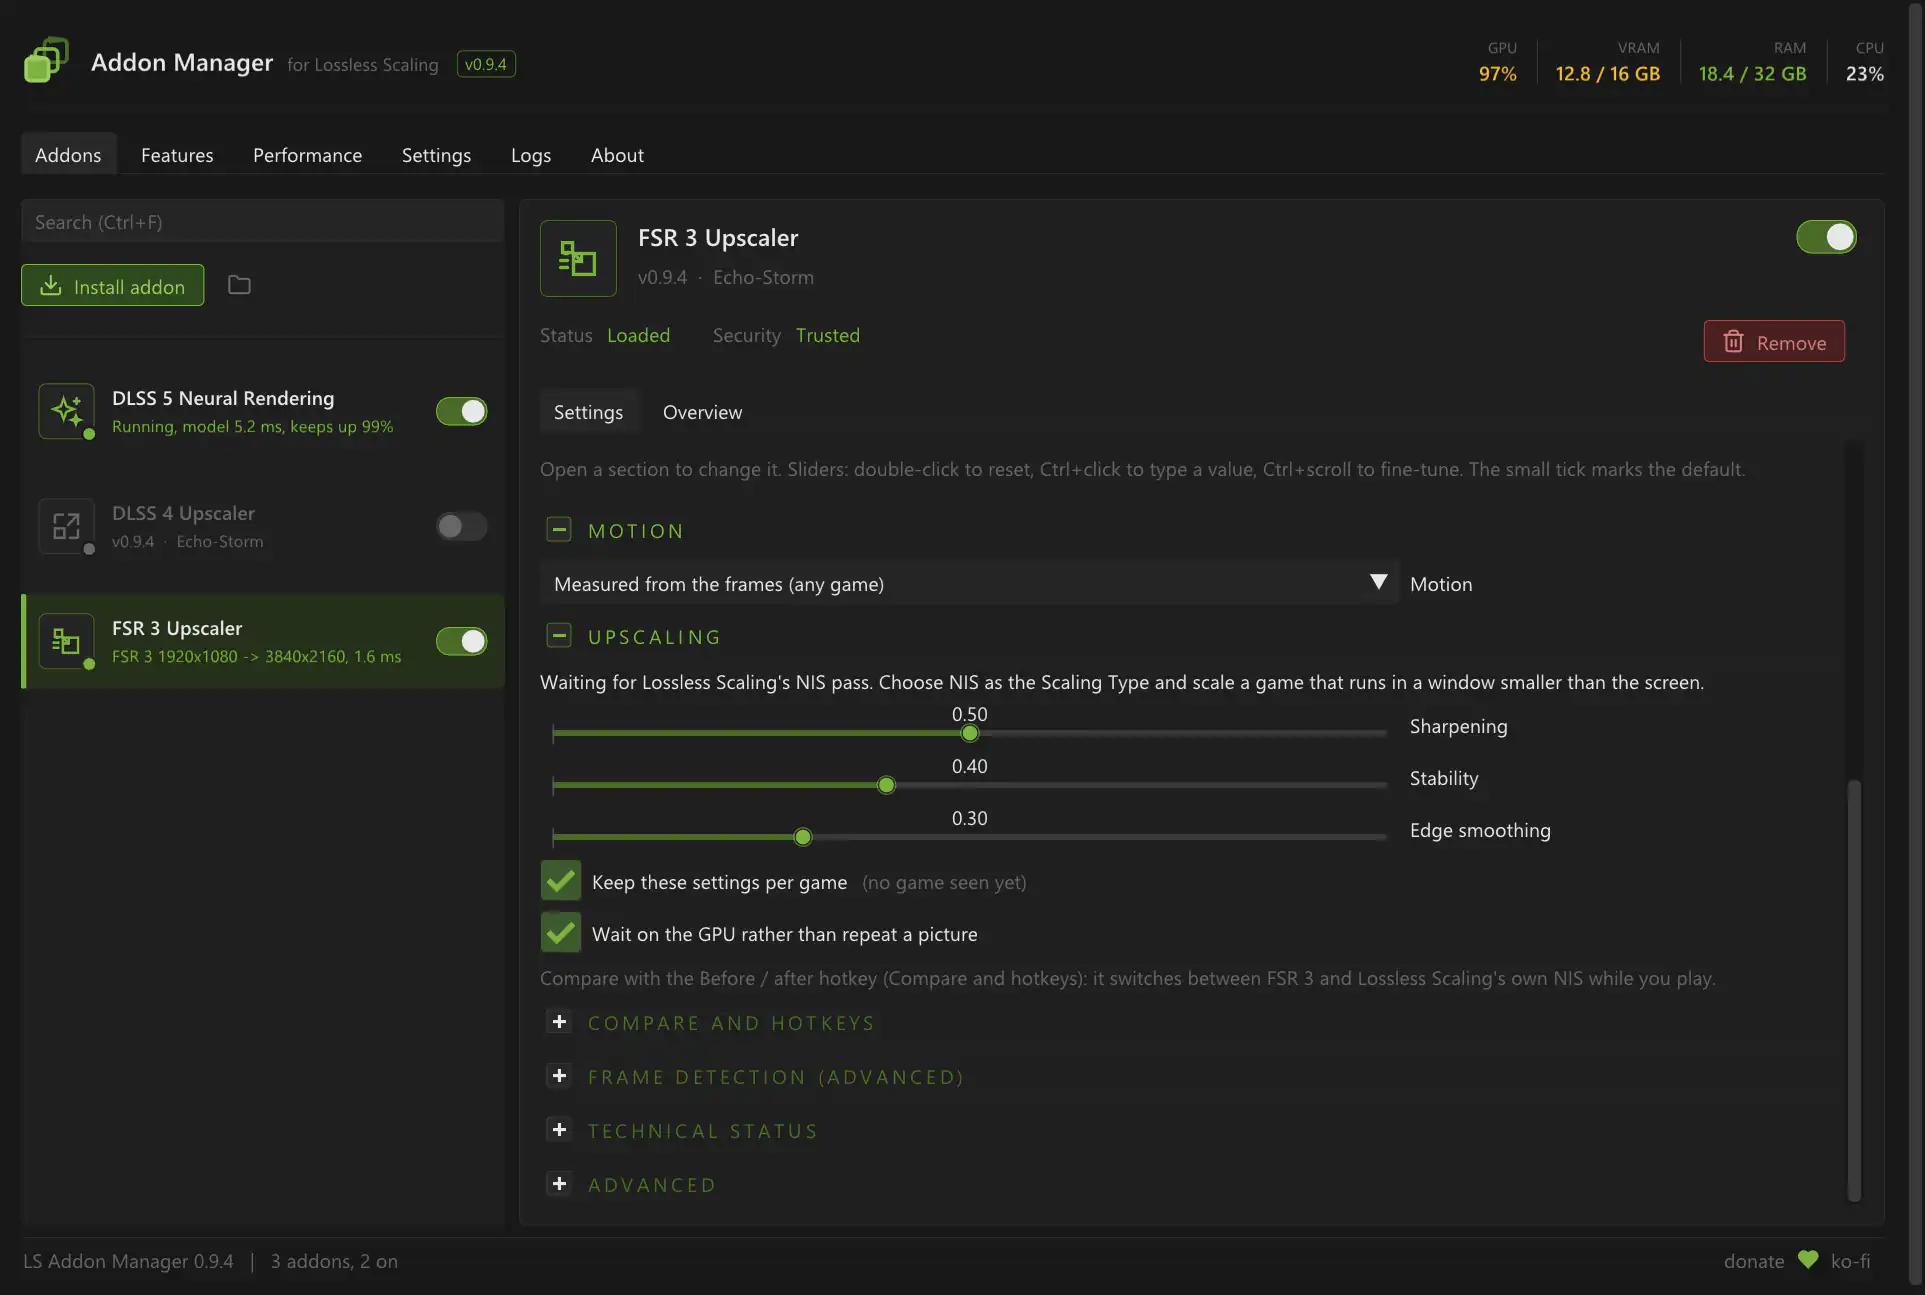Toggle DLSS 5 Neural Rendering addon off

pyautogui.click(x=461, y=411)
